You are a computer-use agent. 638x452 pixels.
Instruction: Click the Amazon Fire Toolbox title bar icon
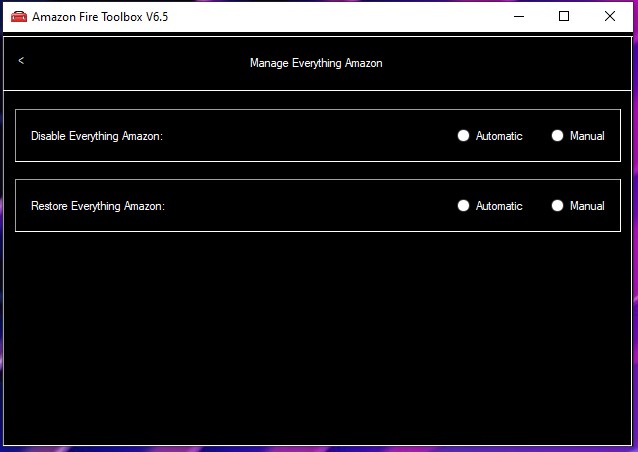[19, 17]
